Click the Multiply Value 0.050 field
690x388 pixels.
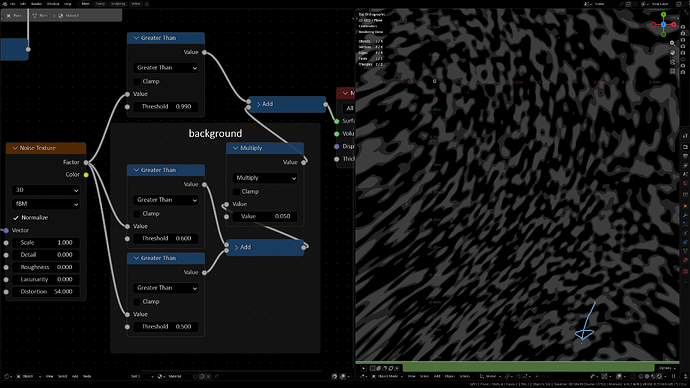(265, 216)
